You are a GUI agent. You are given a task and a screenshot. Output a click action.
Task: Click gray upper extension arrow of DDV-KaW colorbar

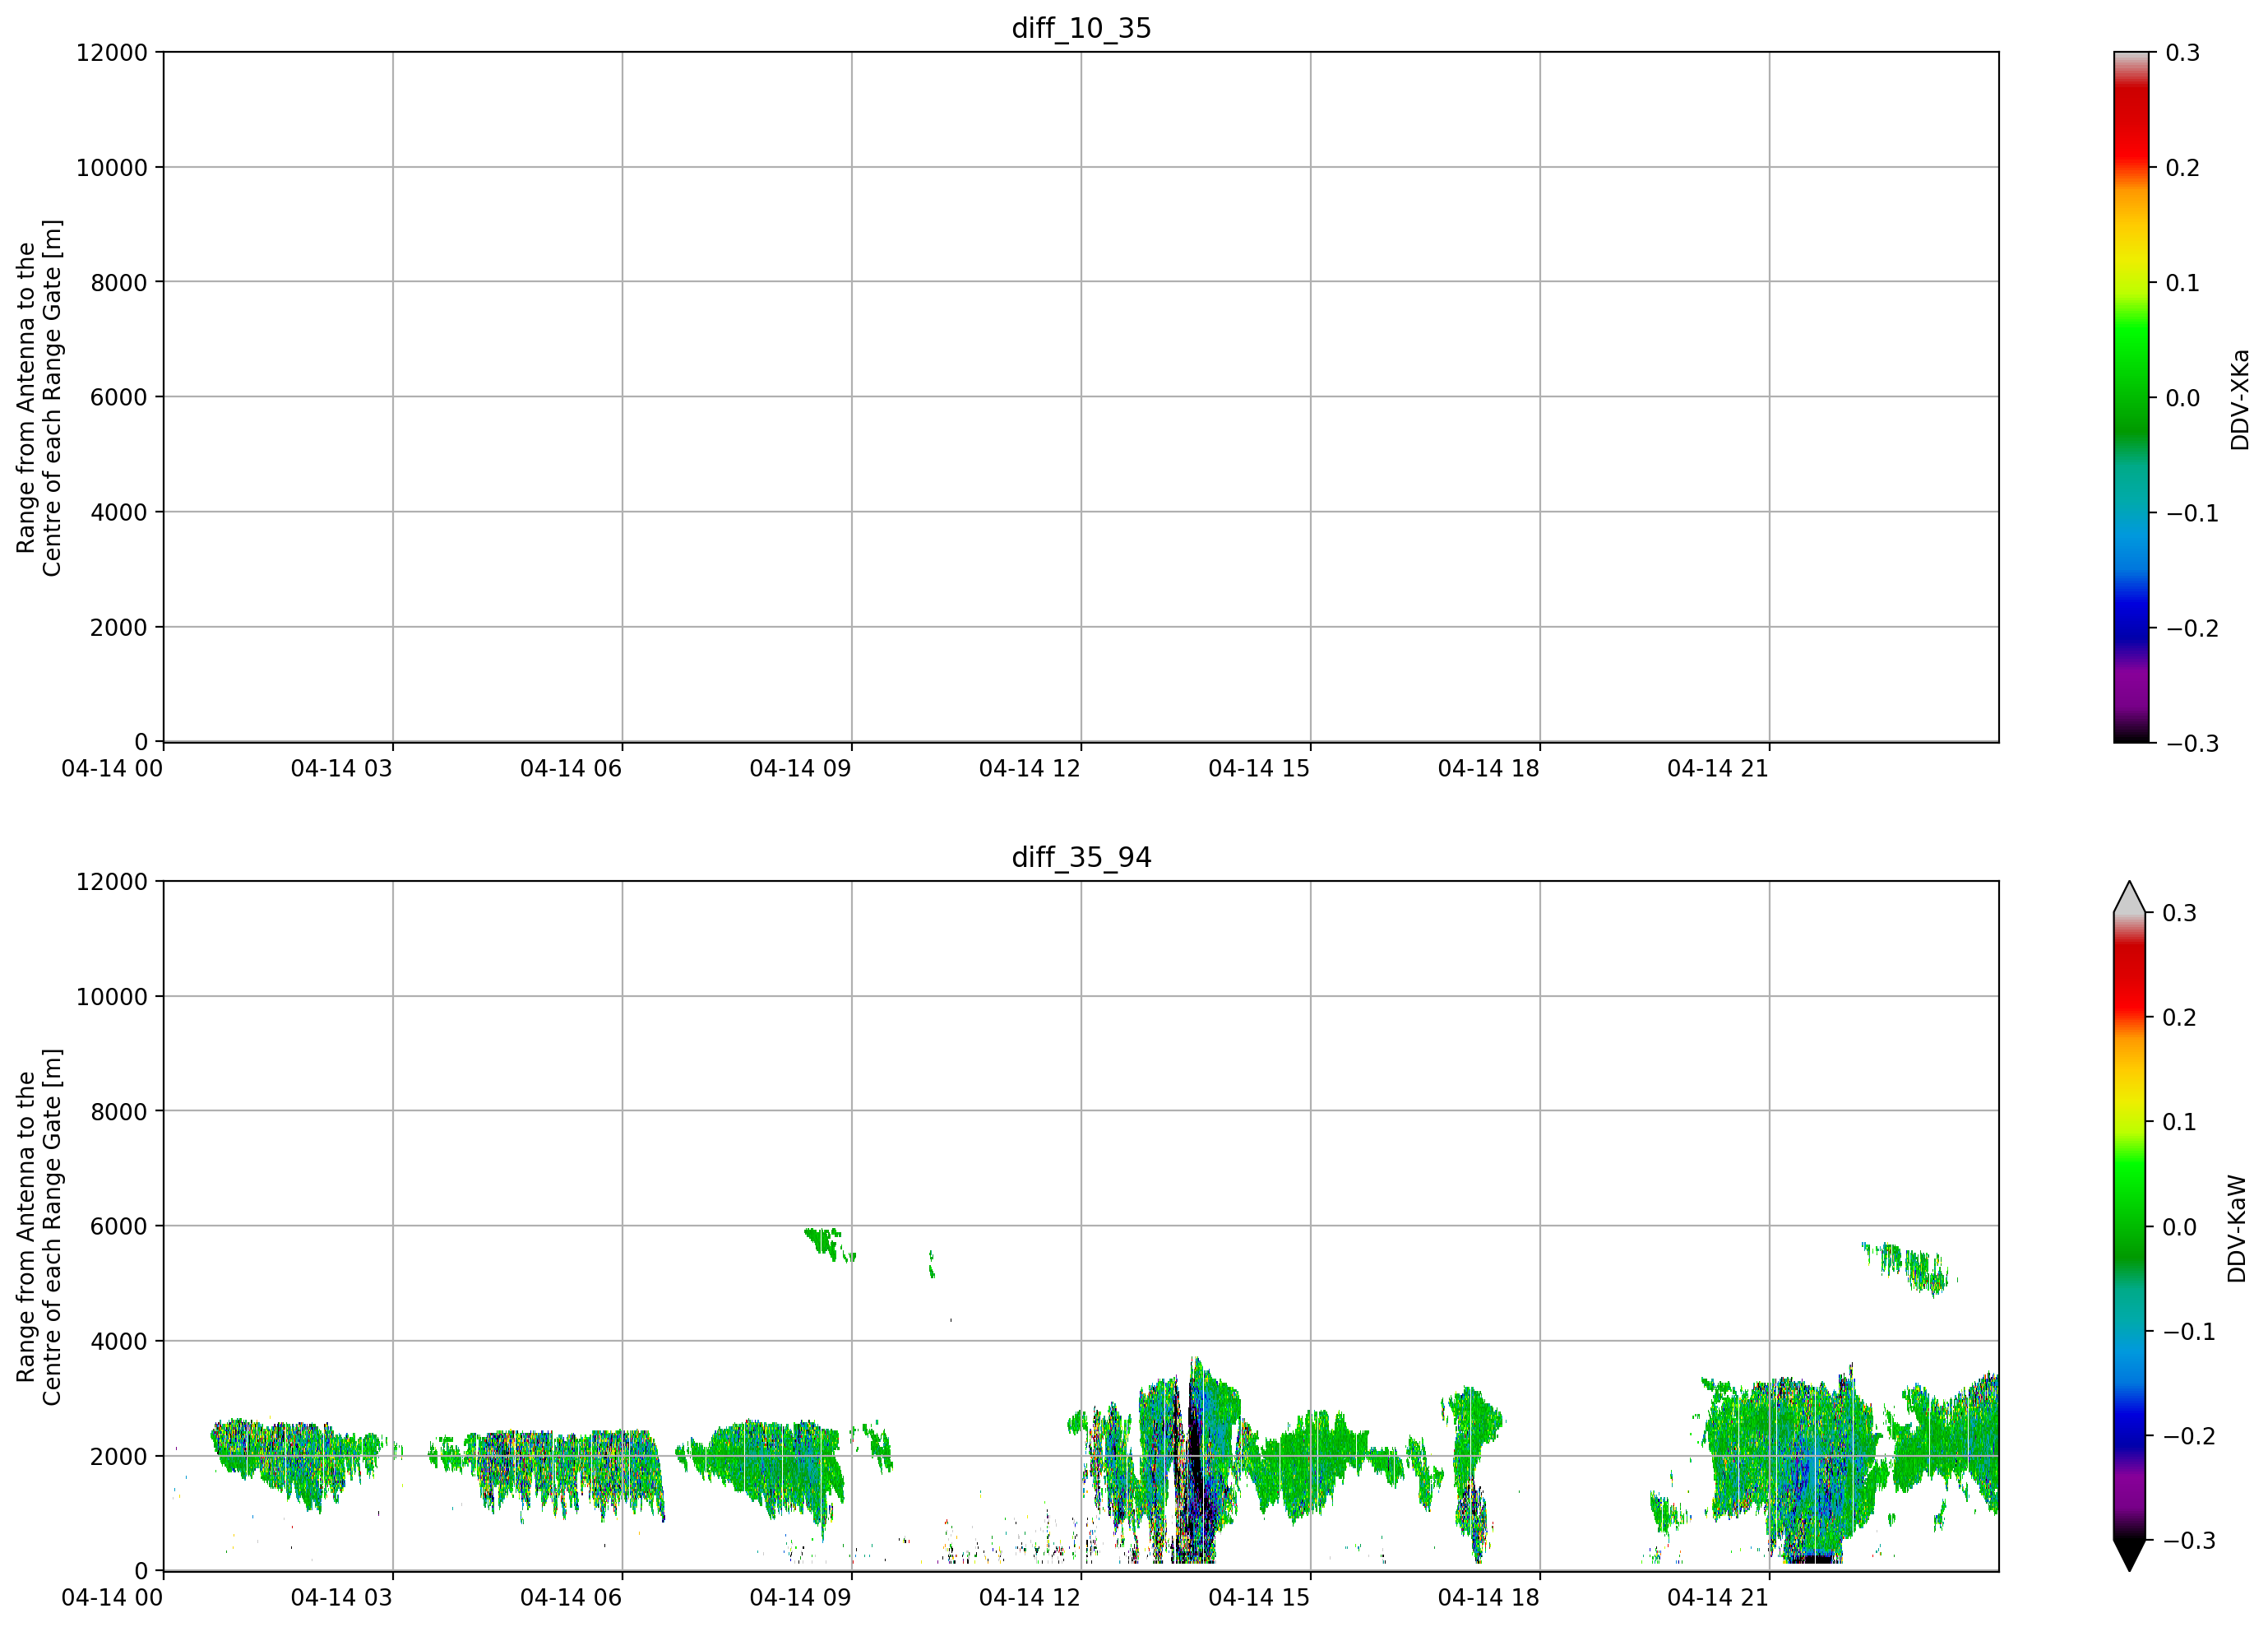click(2130, 897)
